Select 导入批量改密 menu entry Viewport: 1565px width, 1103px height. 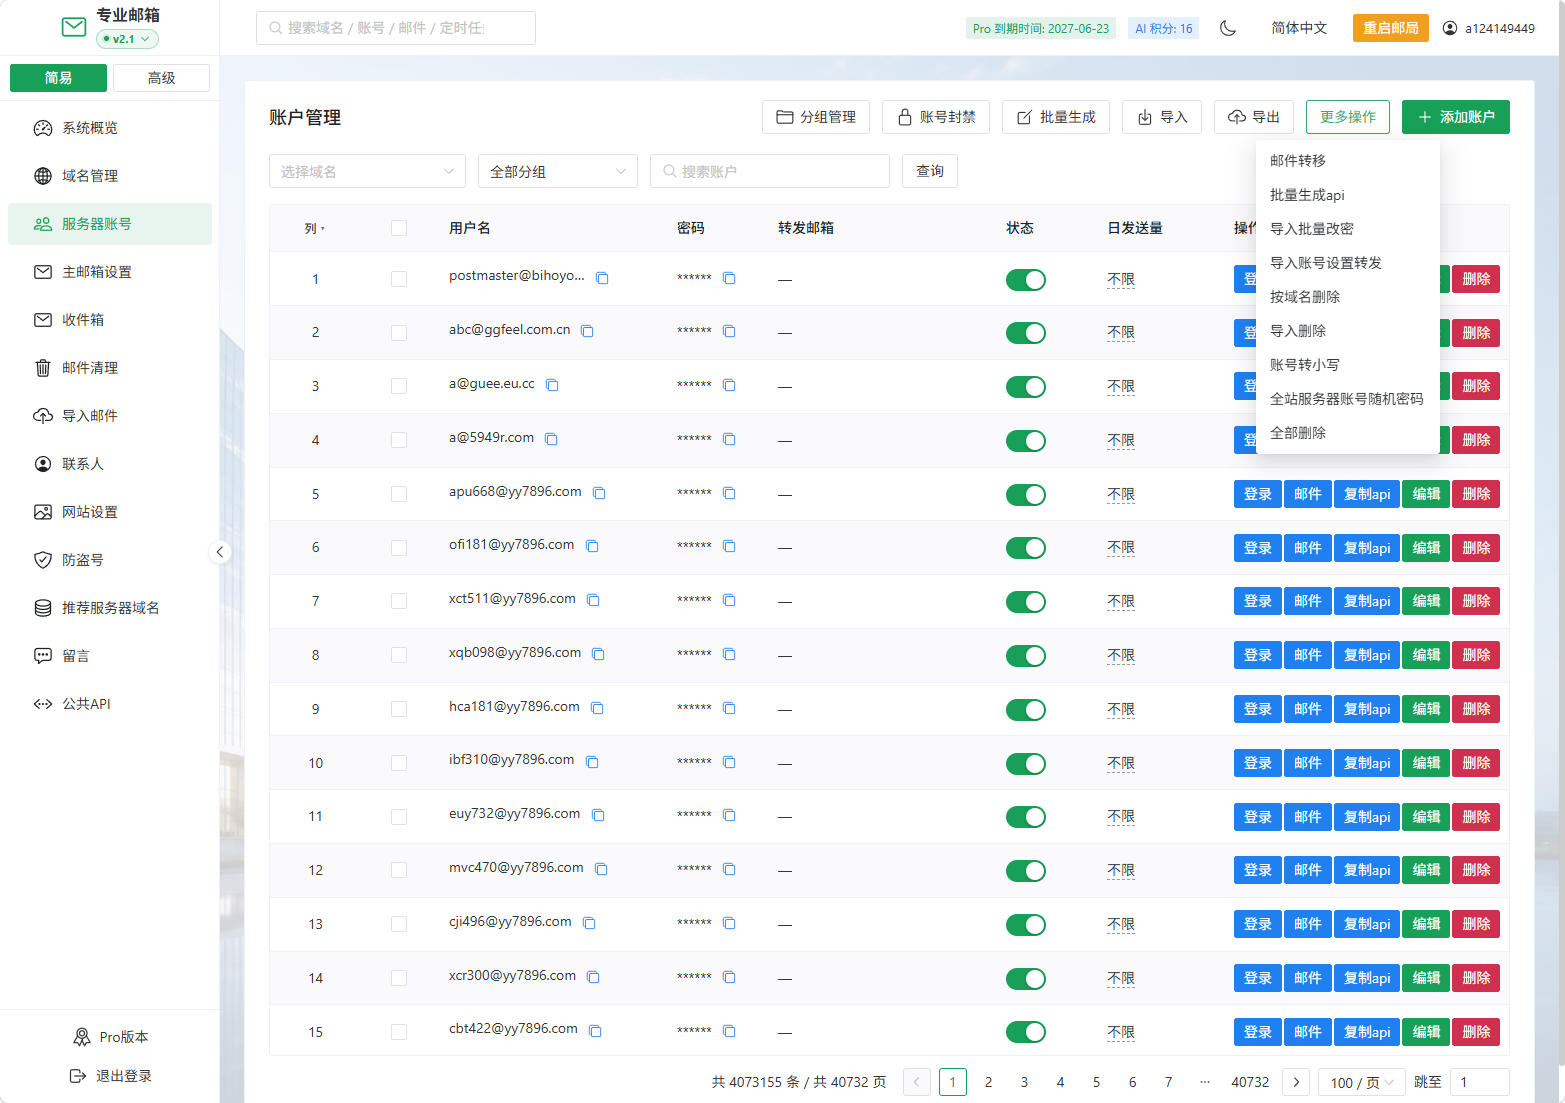coord(1347,229)
